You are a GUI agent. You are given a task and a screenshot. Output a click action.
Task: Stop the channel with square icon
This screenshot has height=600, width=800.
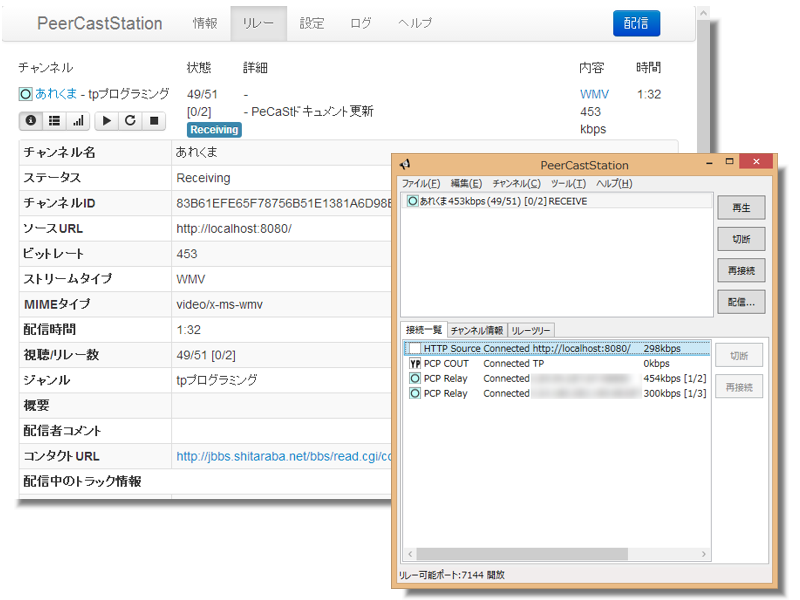pyautogui.click(x=154, y=121)
